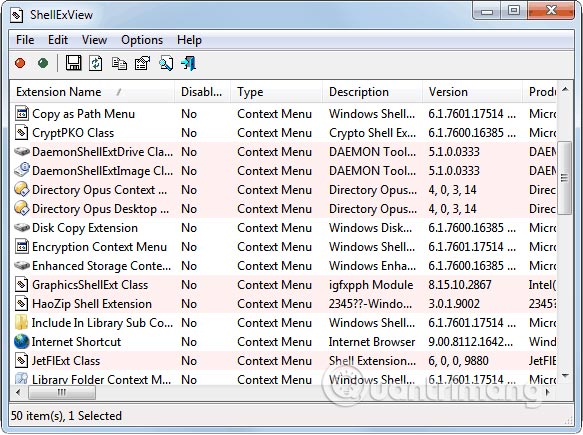This screenshot has height=435, width=583.
Task: Click the Disk Copy Extension drive icon
Action: [x=22, y=227]
